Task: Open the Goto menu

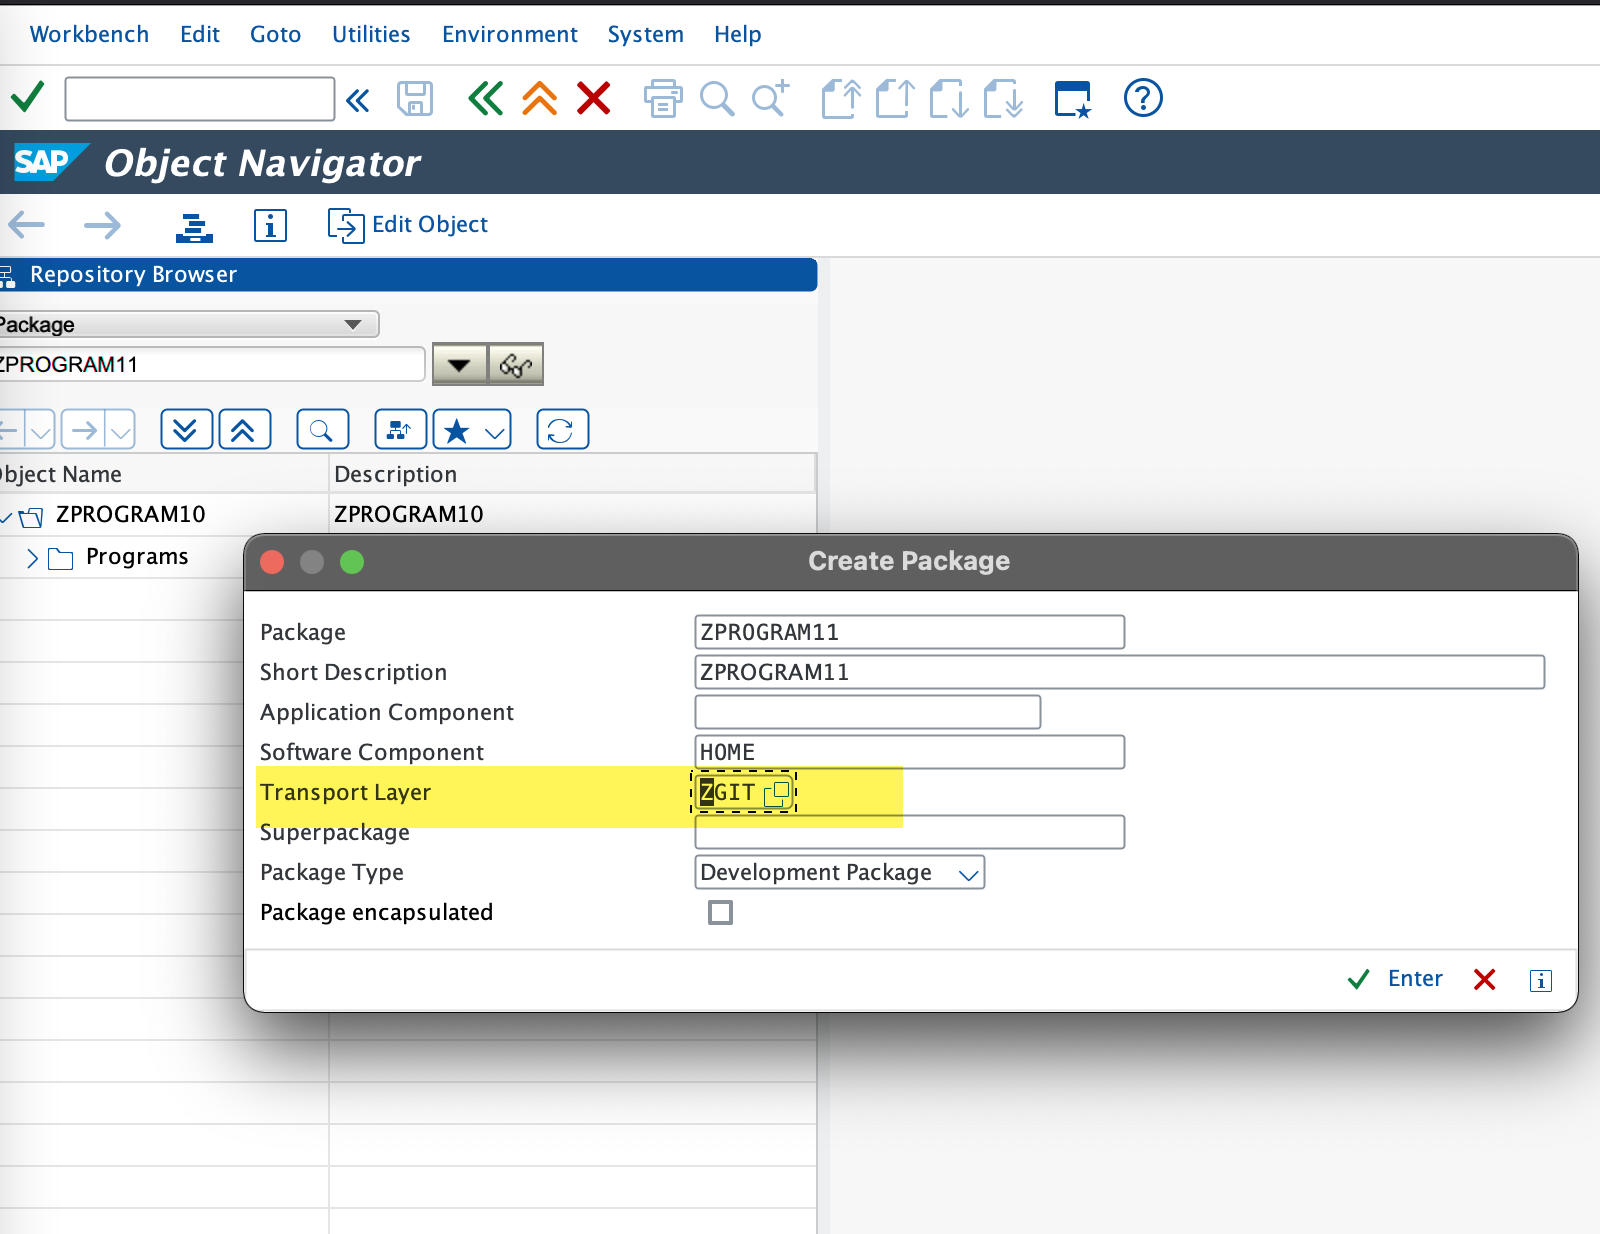Action: point(275,34)
